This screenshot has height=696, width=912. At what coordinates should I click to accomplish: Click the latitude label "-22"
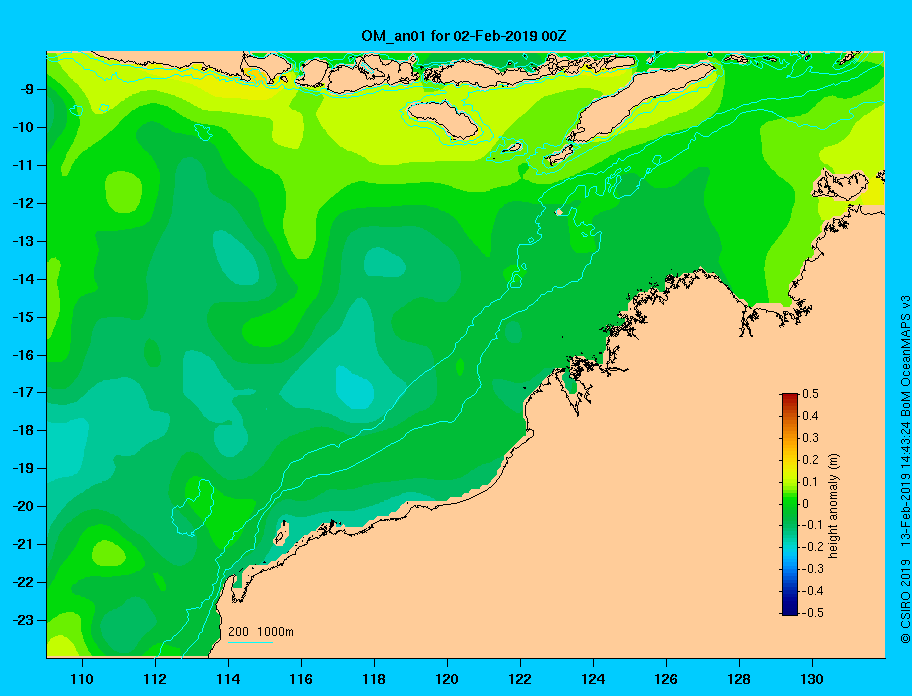pos(22,583)
